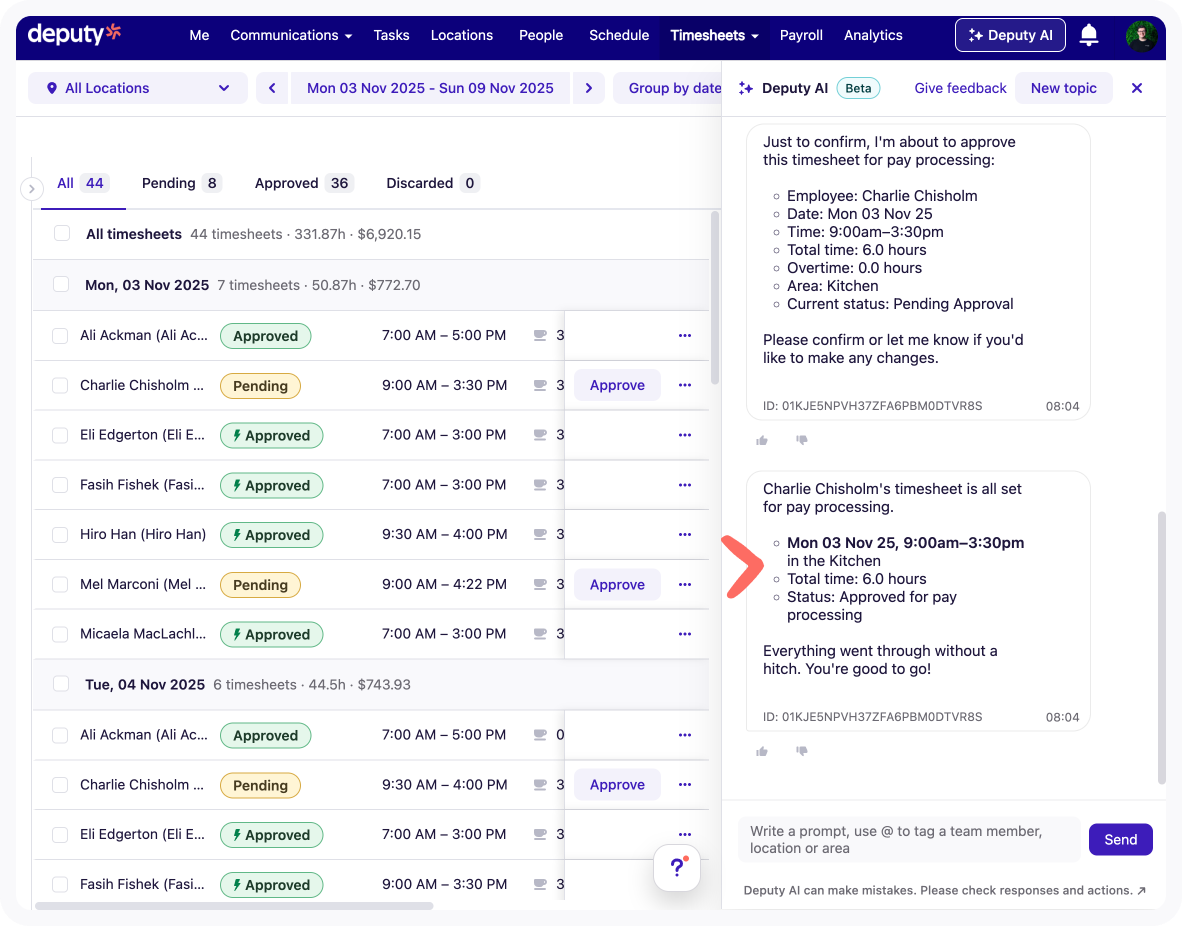Screen dimensions: 1182x926
Task: Click the Give feedback link
Action: (x=960, y=88)
